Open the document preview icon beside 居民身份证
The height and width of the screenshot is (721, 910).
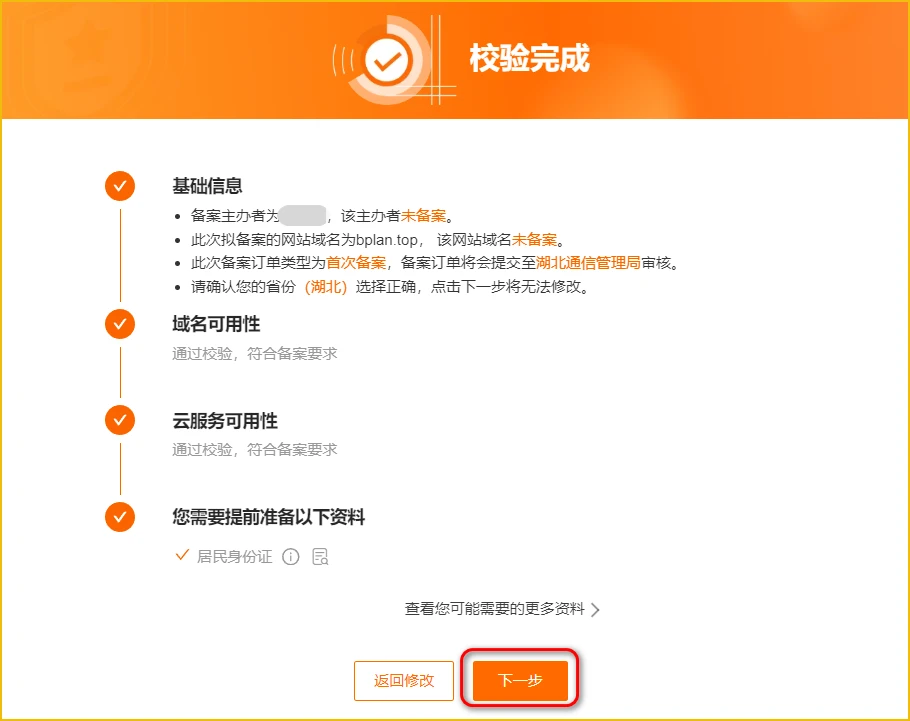coord(320,557)
